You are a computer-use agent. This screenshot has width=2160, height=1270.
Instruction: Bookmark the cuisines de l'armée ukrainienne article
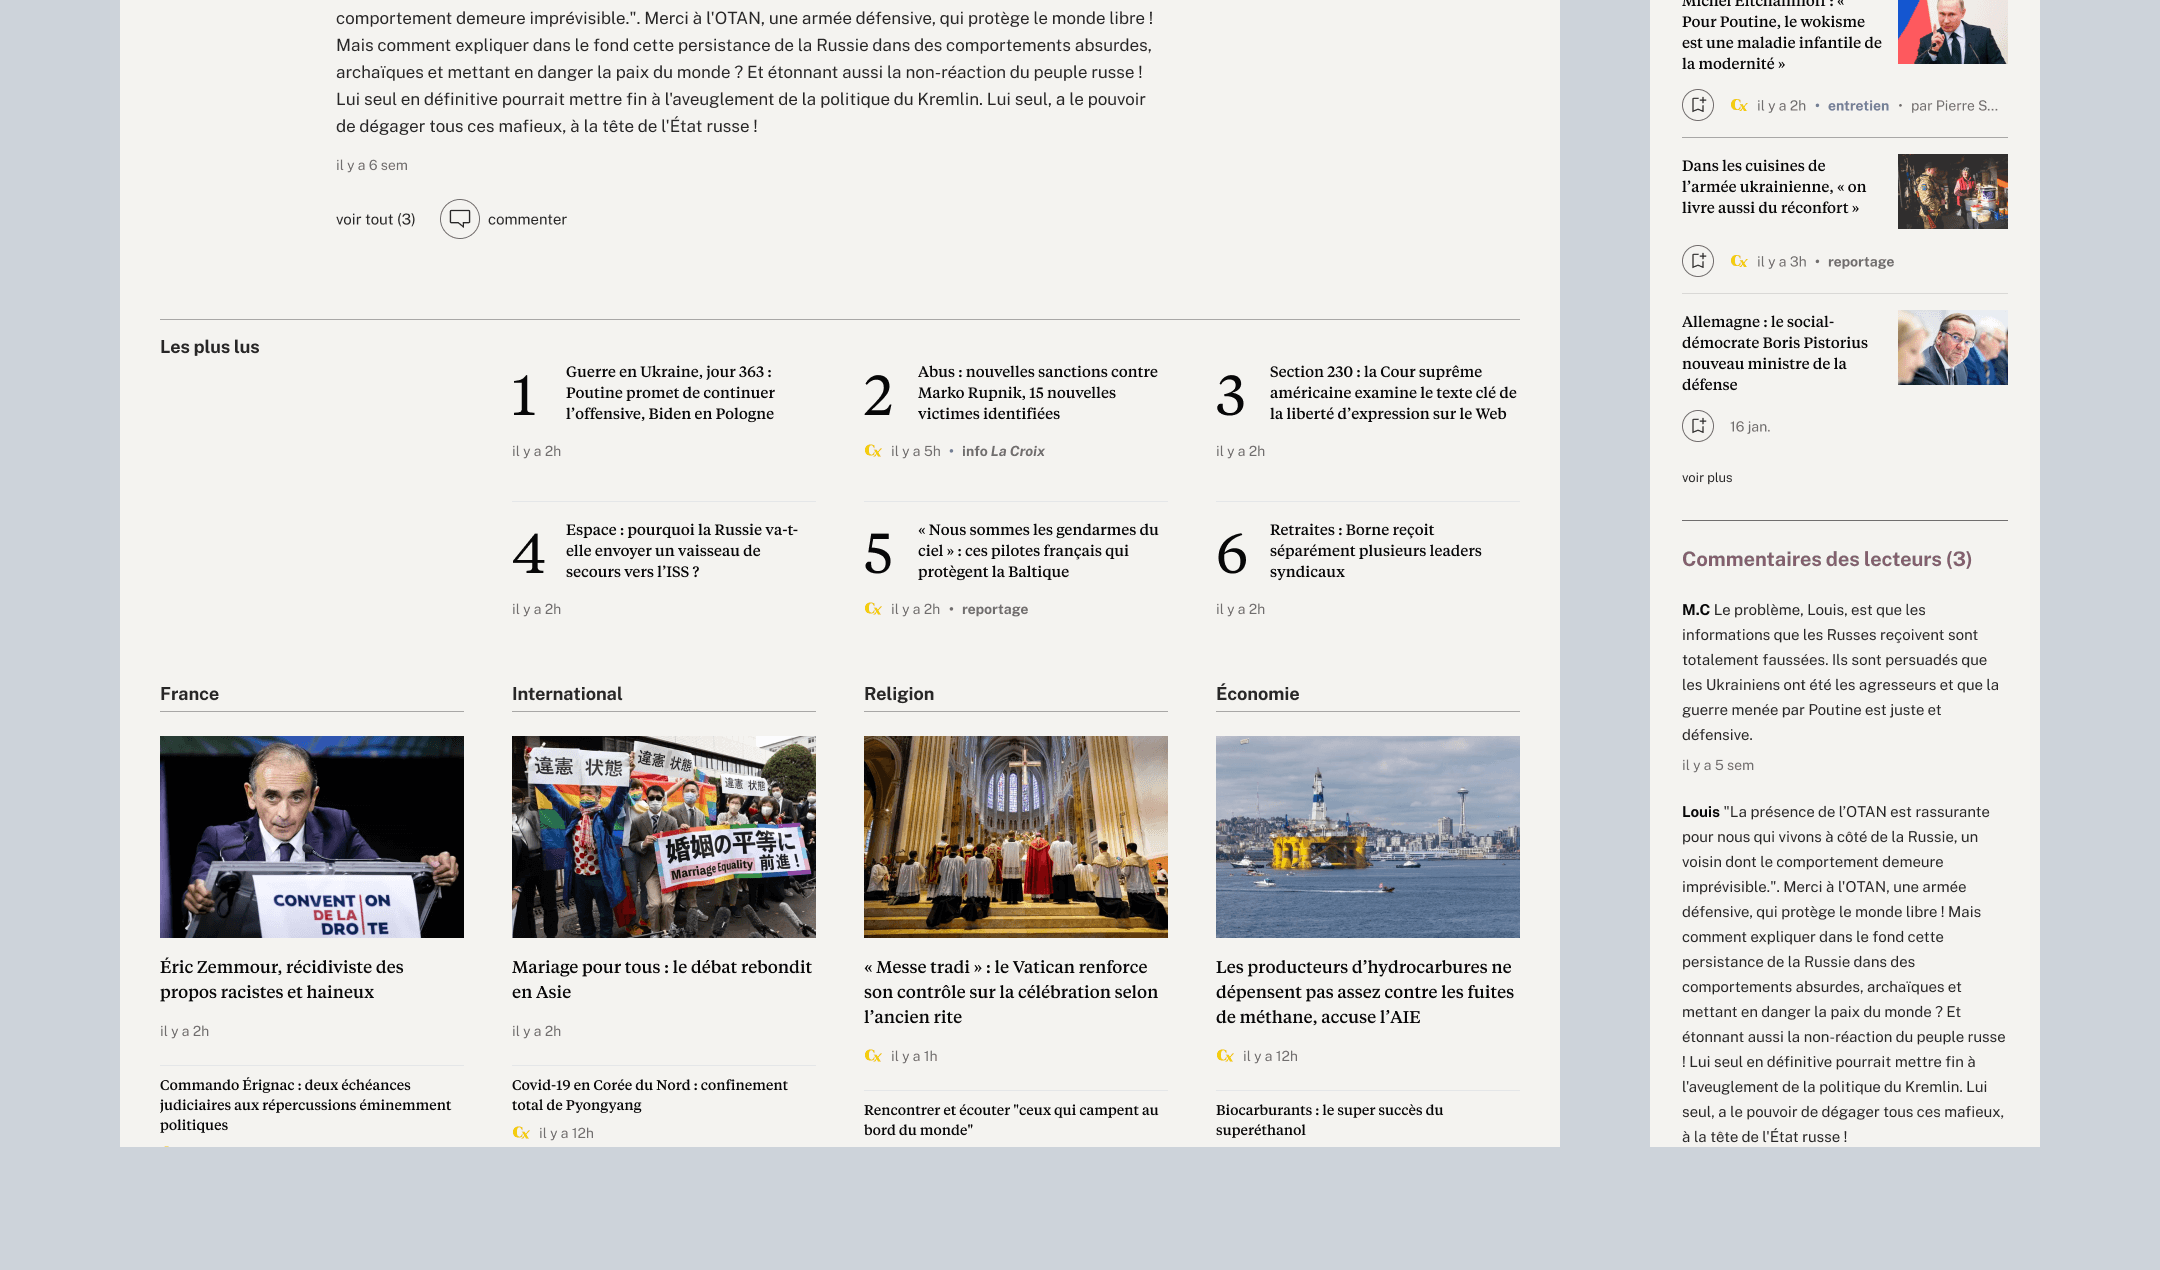pos(1698,261)
